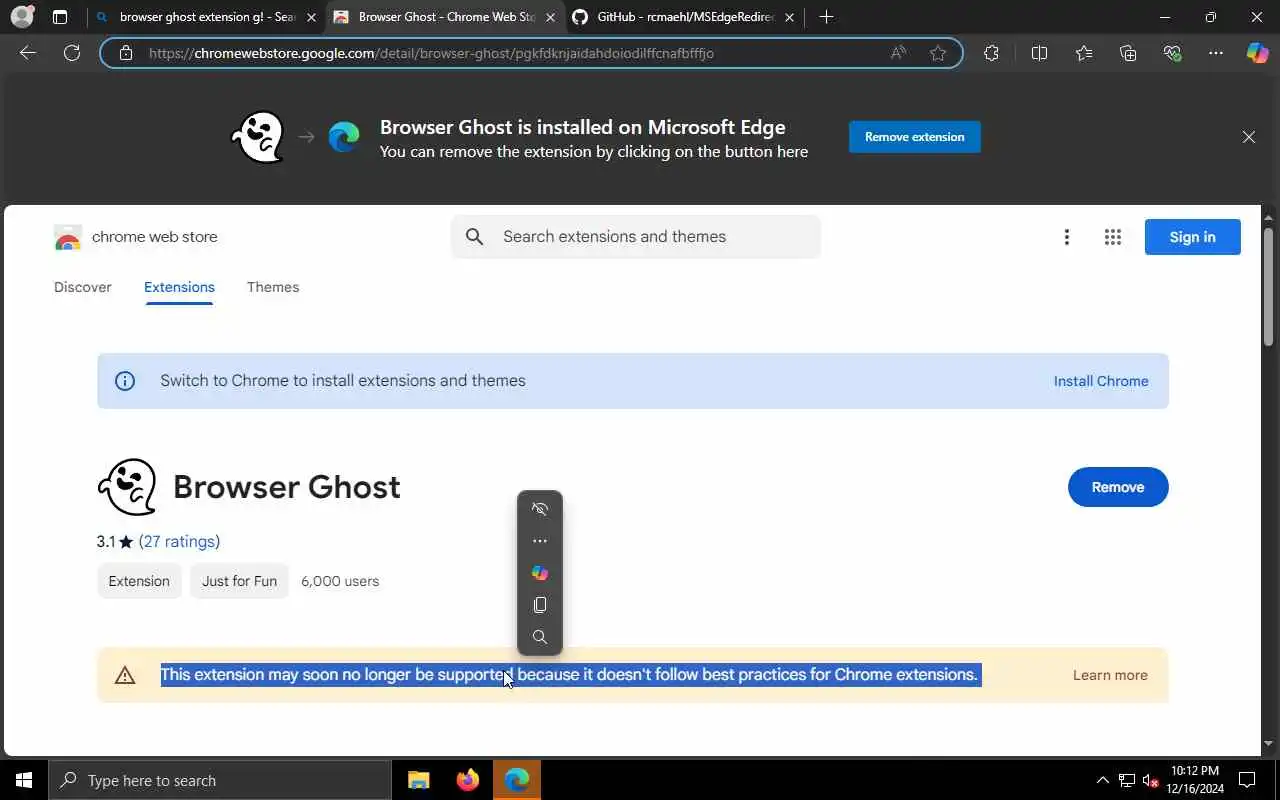Viewport: 1280px width, 800px height.
Task: Go back with the browser back arrow
Action: (x=28, y=53)
